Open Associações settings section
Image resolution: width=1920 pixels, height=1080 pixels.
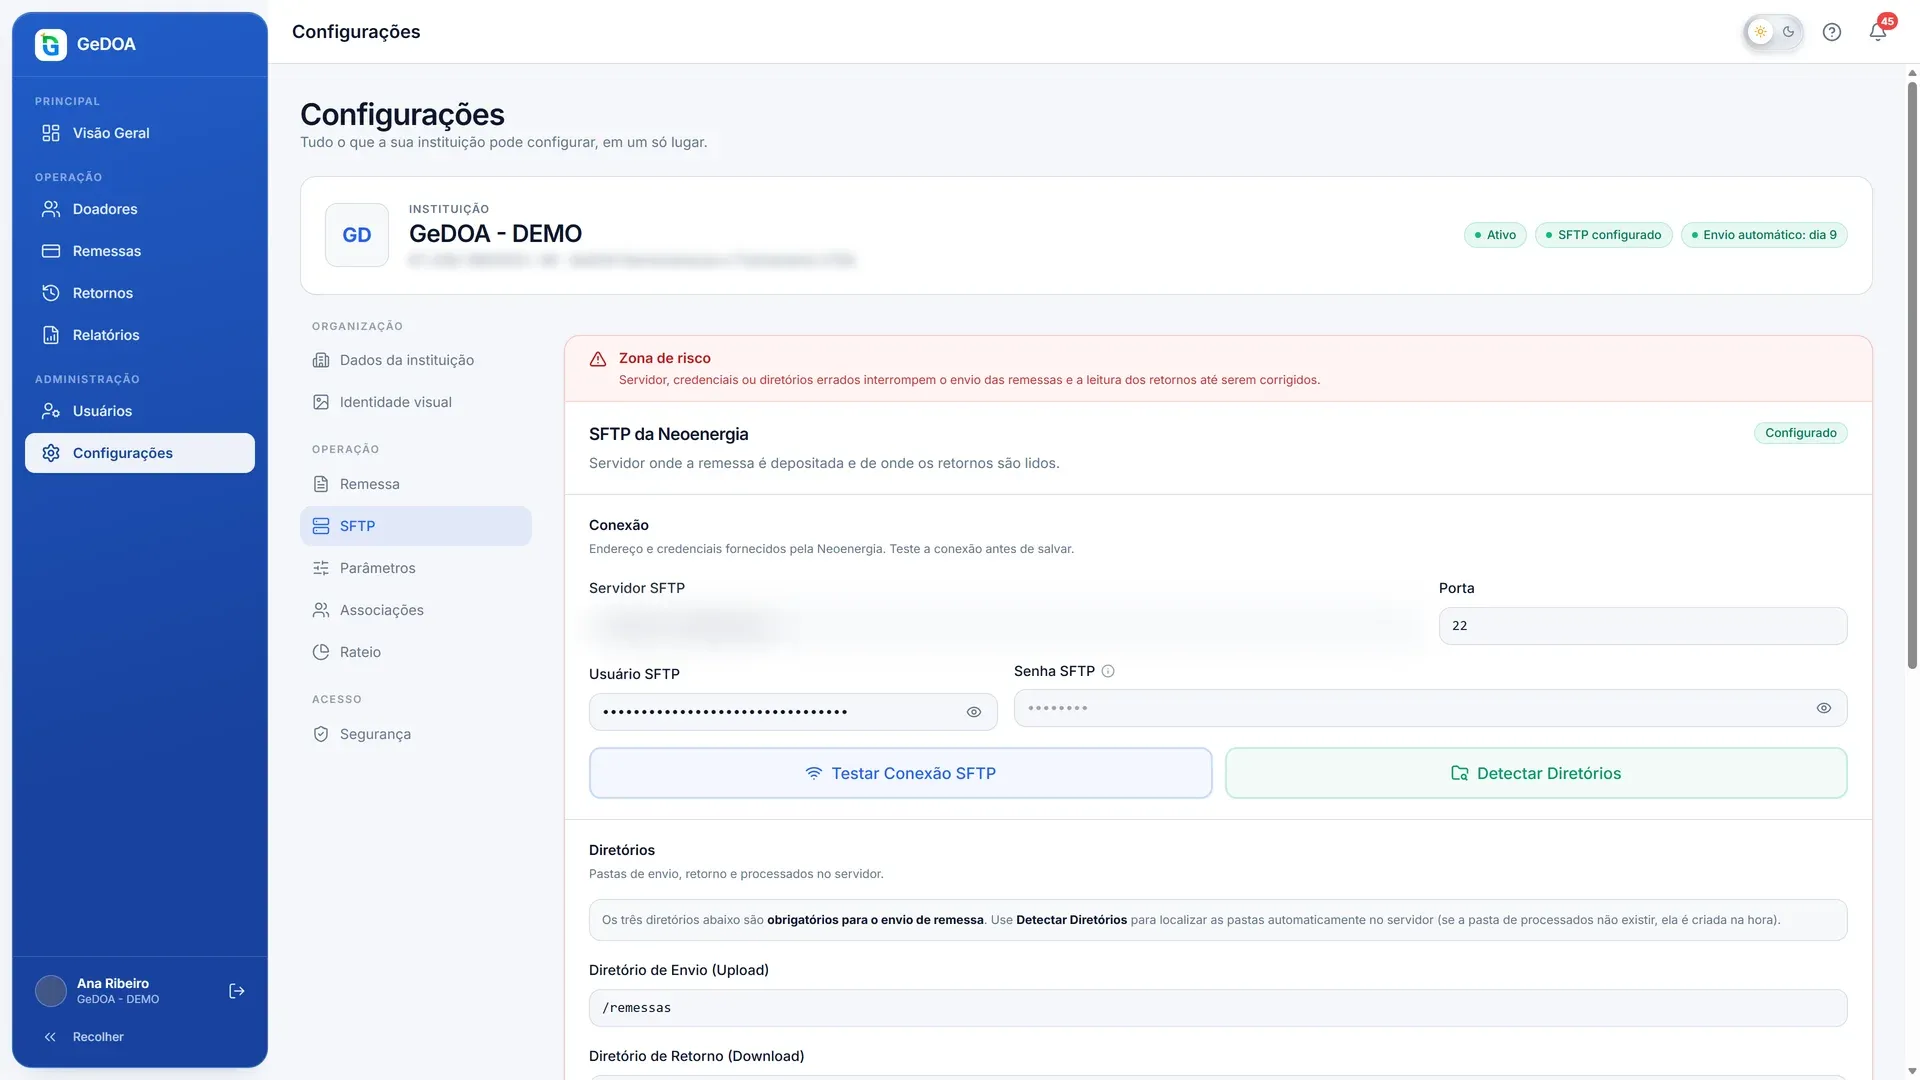point(416,610)
